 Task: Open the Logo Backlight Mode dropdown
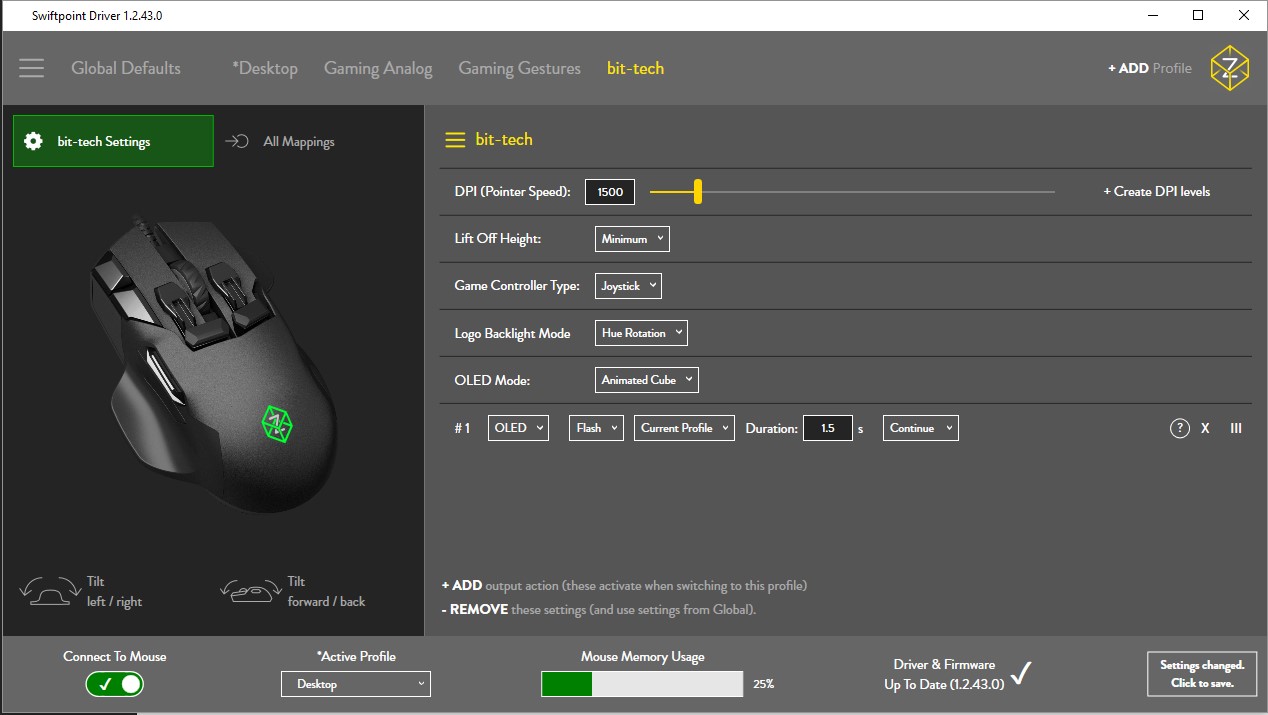coord(641,333)
